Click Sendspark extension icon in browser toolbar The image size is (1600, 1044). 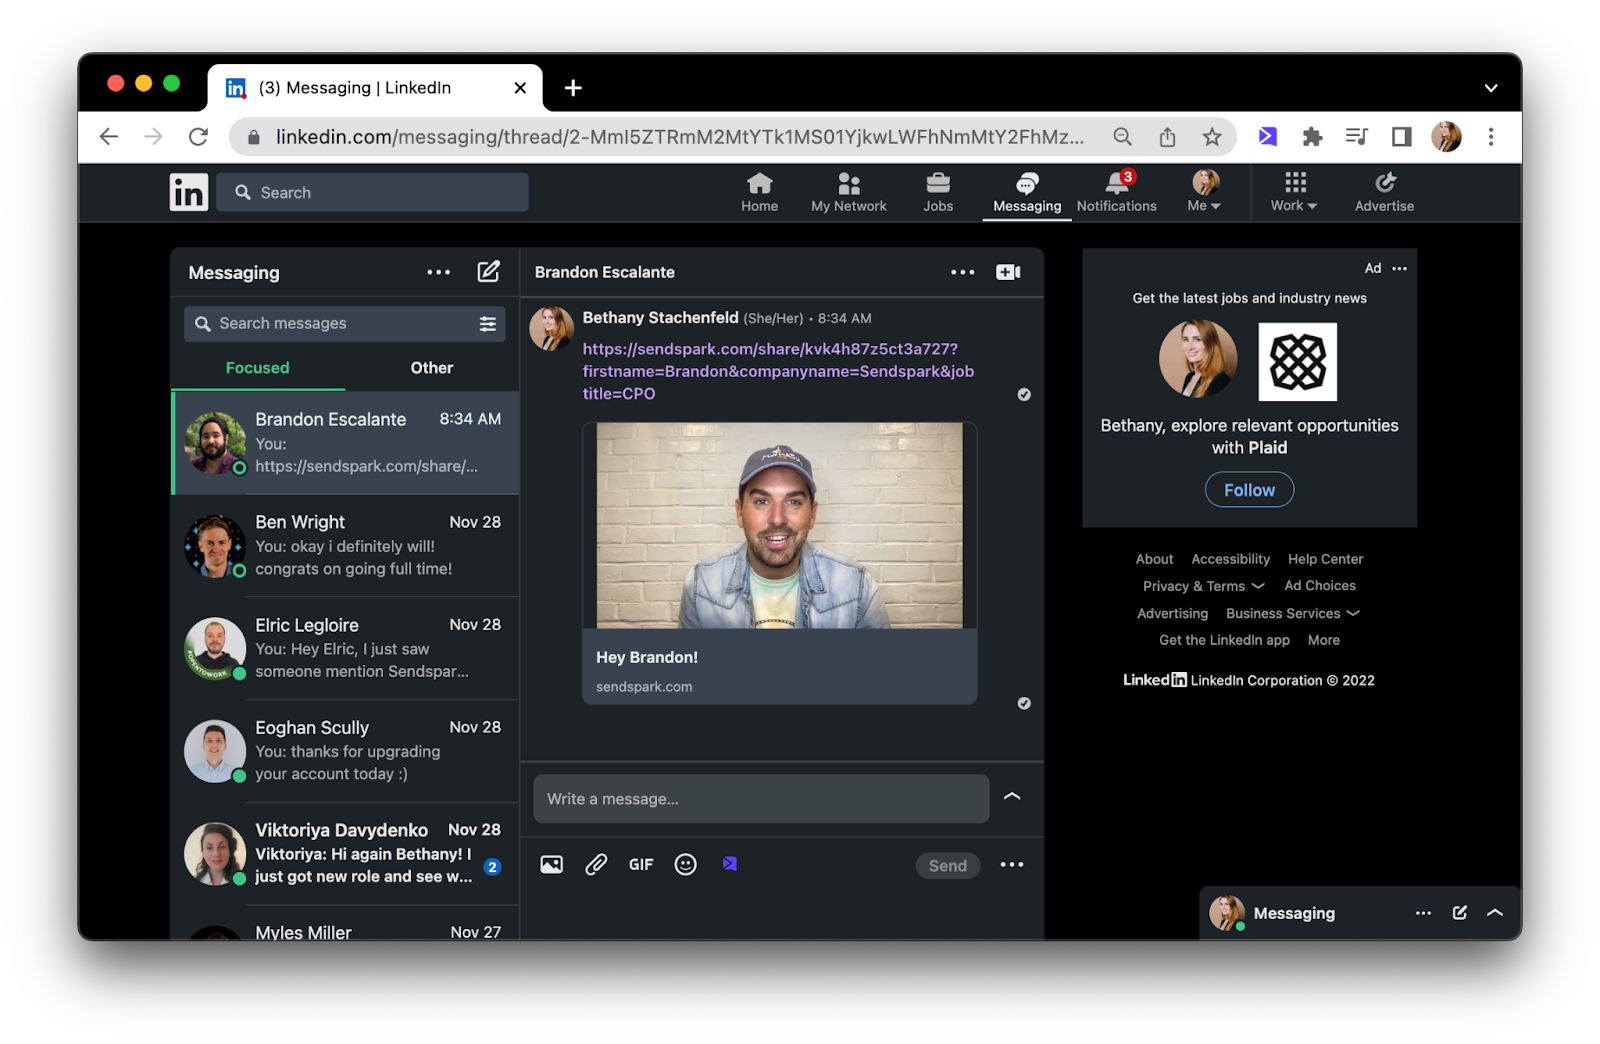(x=1267, y=137)
